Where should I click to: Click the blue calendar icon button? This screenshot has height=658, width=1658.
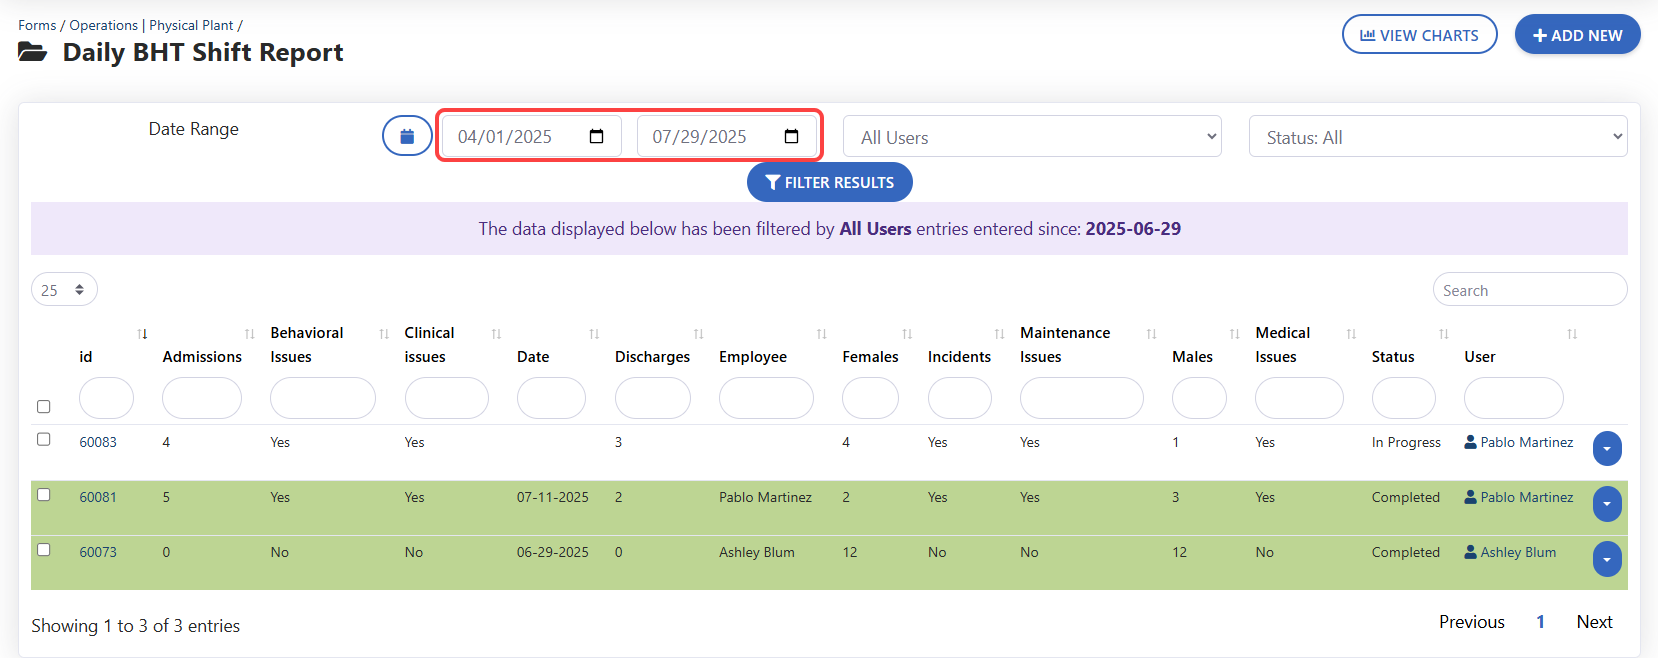coord(407,136)
